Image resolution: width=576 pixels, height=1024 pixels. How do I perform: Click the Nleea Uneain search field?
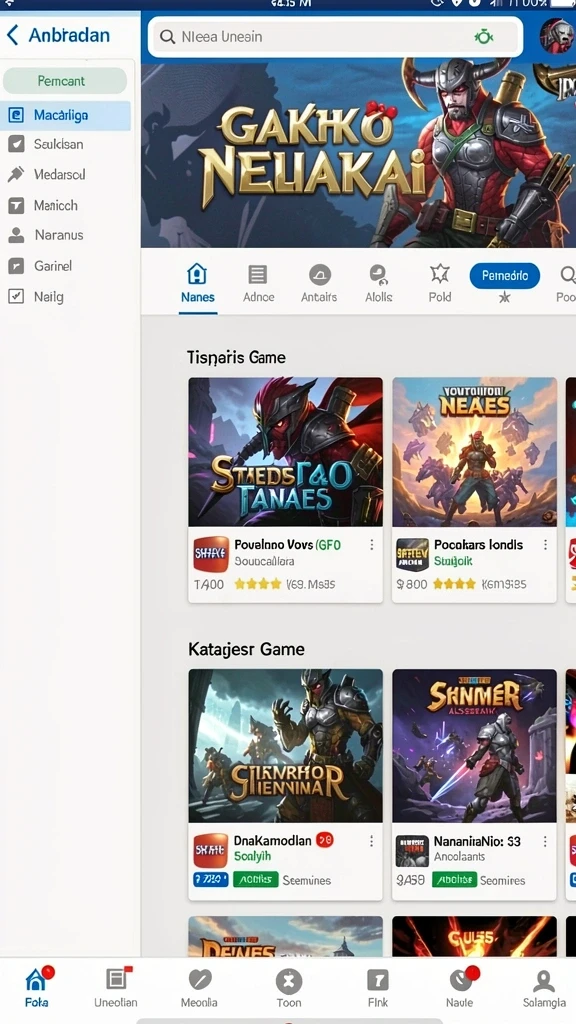pyautogui.click(x=335, y=37)
